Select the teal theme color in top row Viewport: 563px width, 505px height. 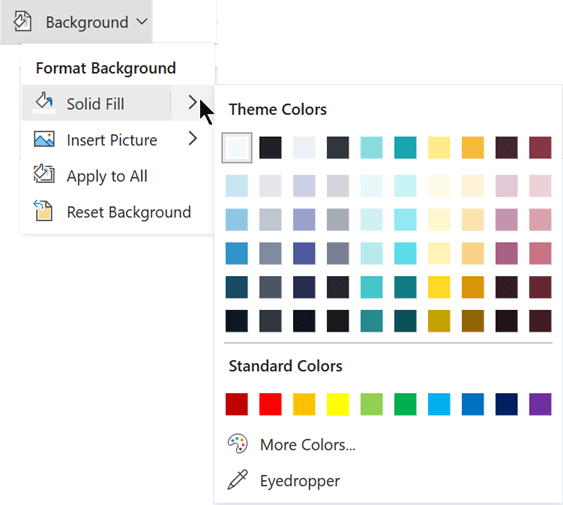(405, 148)
